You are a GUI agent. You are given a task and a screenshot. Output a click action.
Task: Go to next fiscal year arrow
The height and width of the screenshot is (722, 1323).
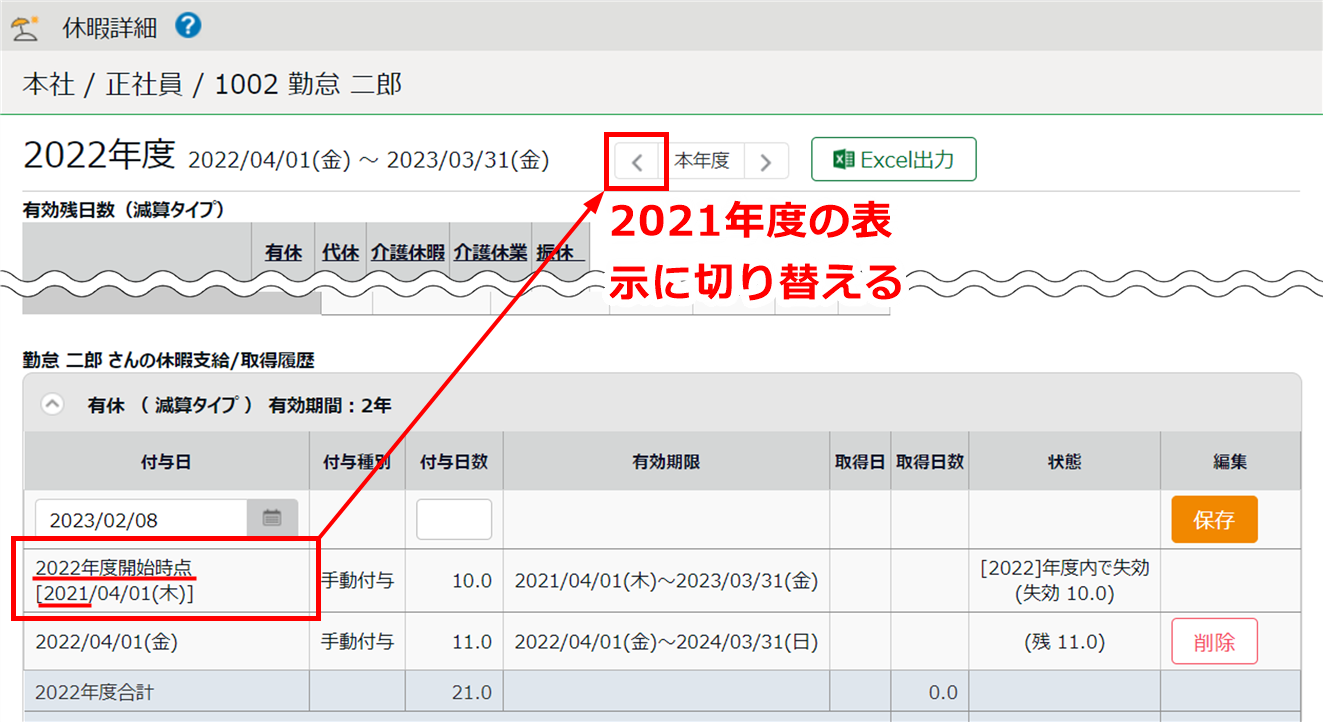[766, 160]
